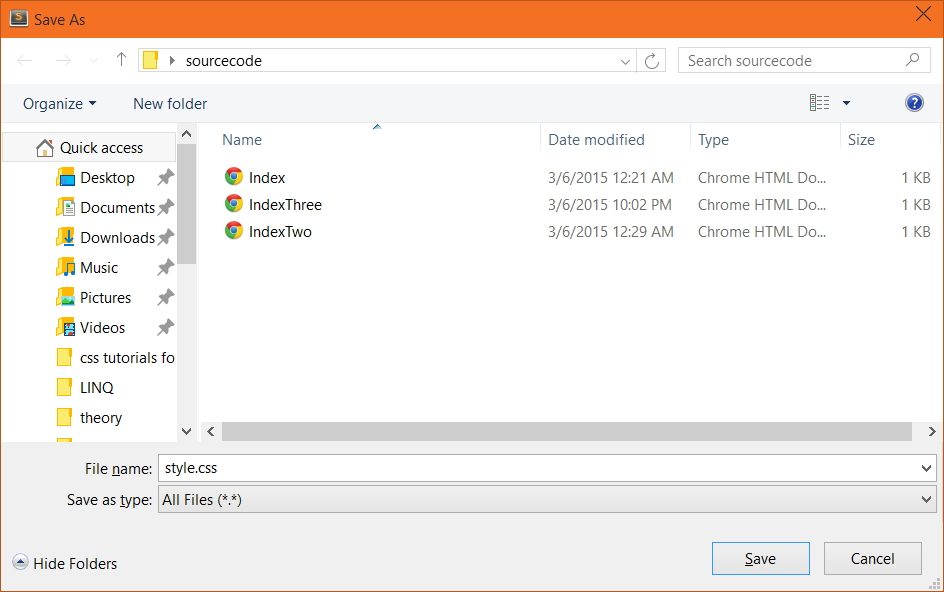Click the Up one level arrow

(x=121, y=60)
